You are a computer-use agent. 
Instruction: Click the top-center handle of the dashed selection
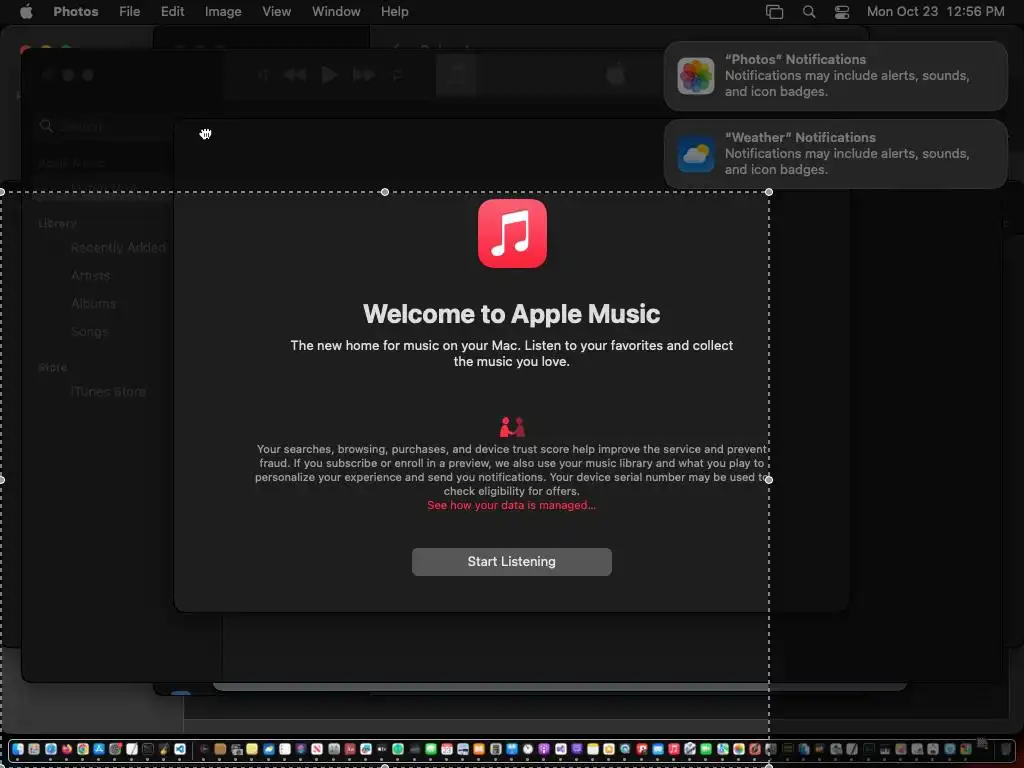tap(385, 192)
